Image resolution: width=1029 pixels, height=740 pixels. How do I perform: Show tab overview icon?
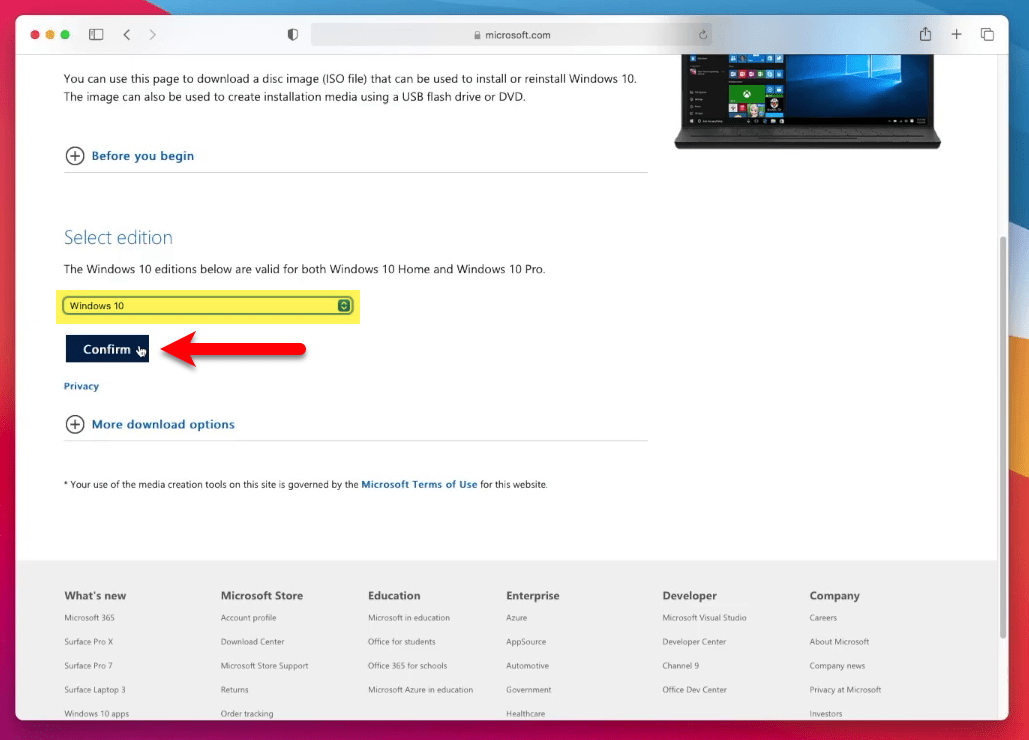click(x=987, y=34)
